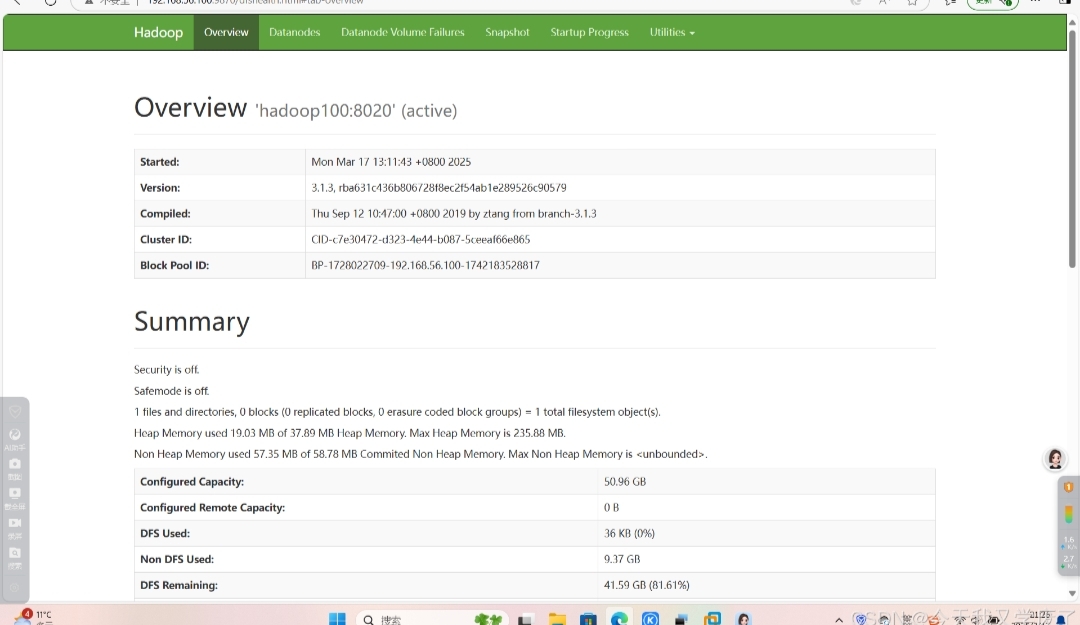
Task: Open the browser favorites list icon
Action: [x=951, y=2]
